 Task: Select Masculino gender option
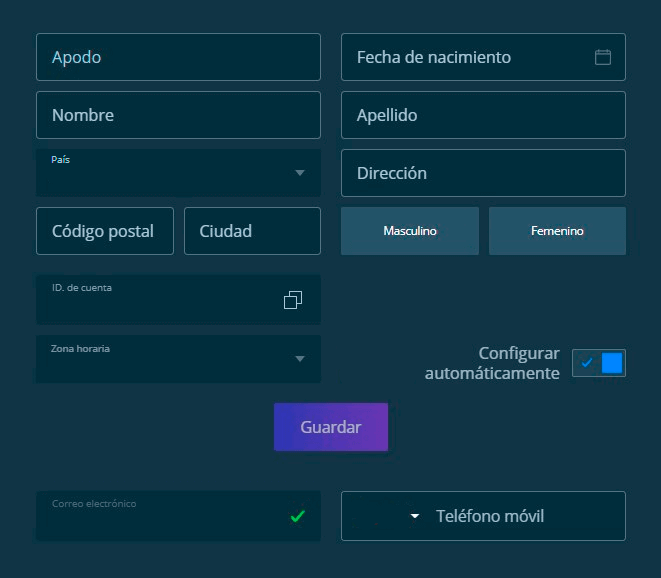(x=410, y=231)
